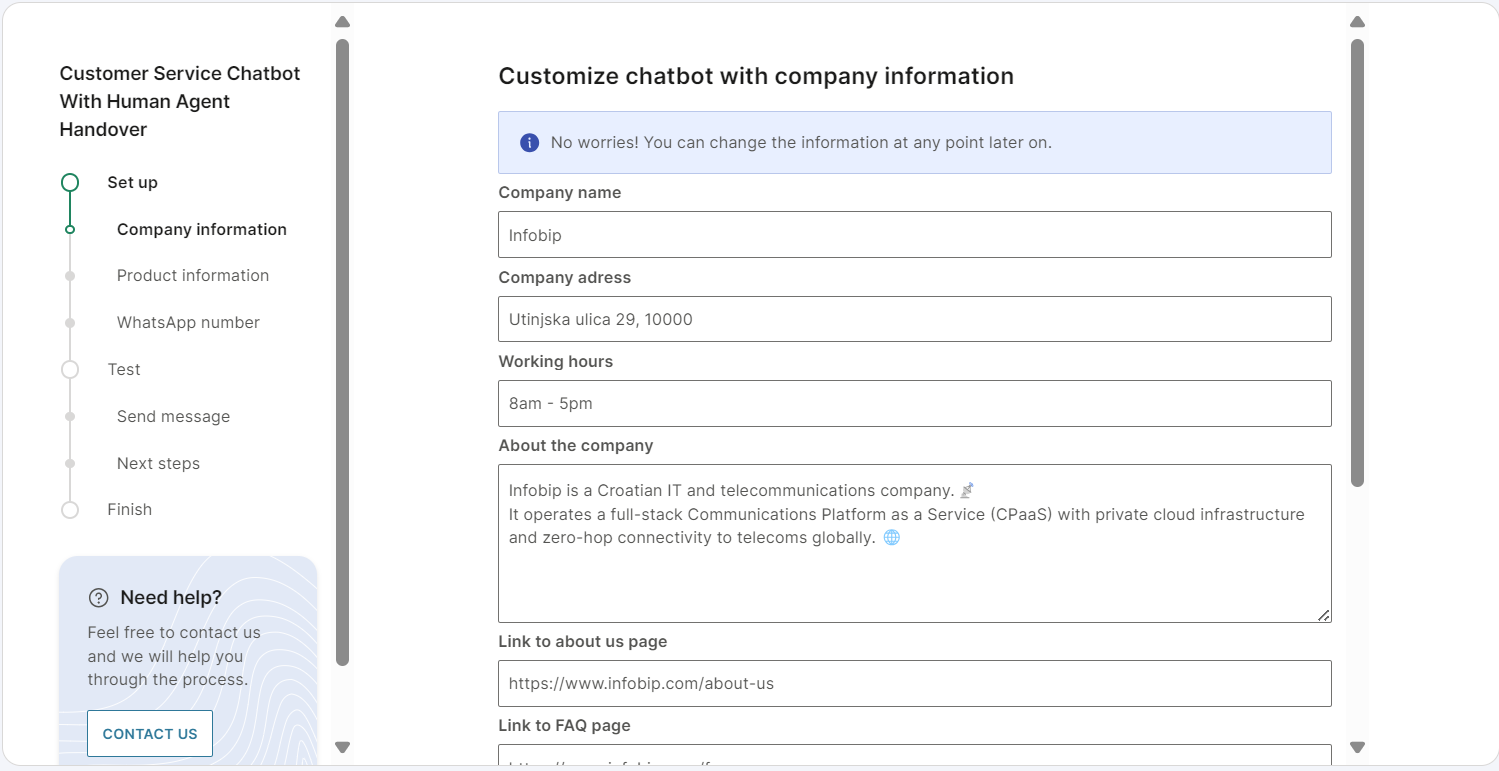The height and width of the screenshot is (771, 1499).
Task: Select Product information in the sidebar
Action: pos(193,275)
